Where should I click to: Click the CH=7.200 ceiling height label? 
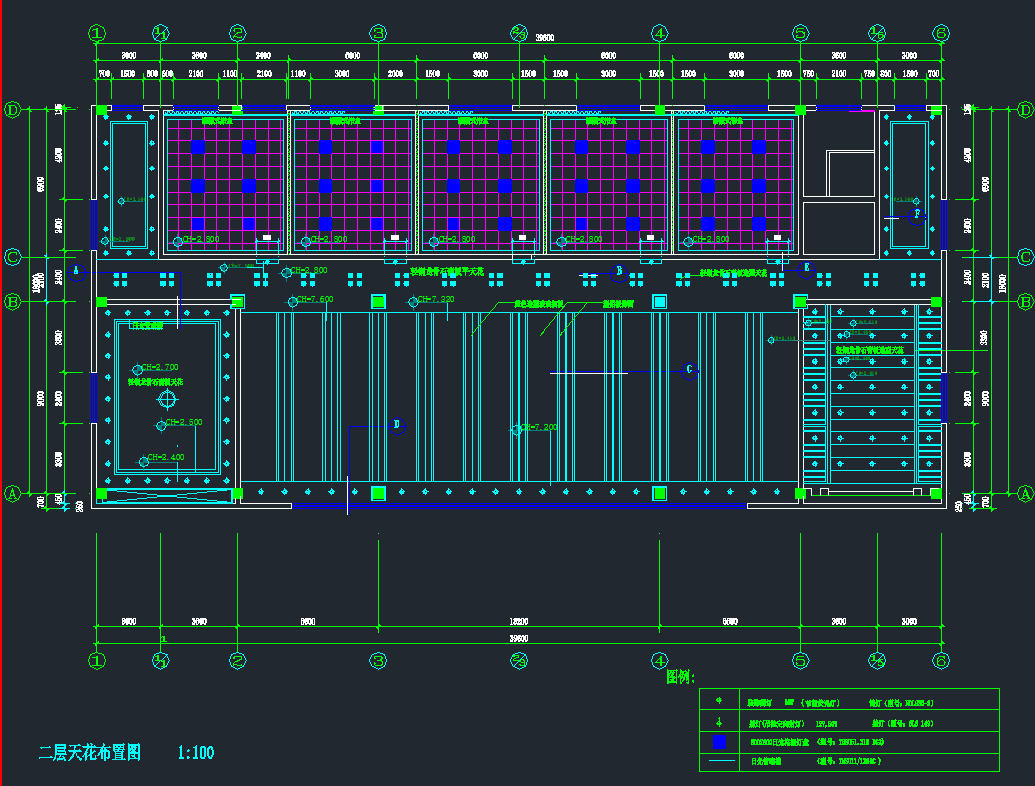[x=536, y=428]
